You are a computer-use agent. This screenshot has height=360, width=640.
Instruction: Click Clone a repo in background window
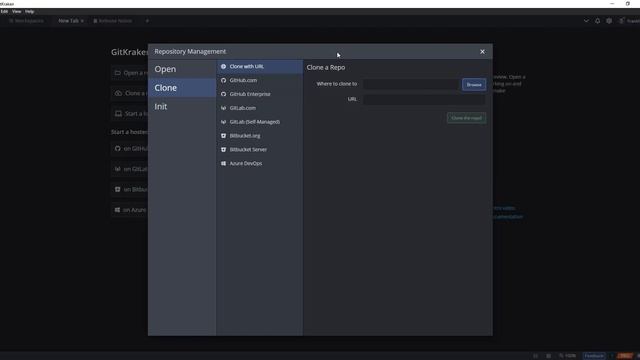[x=130, y=93]
